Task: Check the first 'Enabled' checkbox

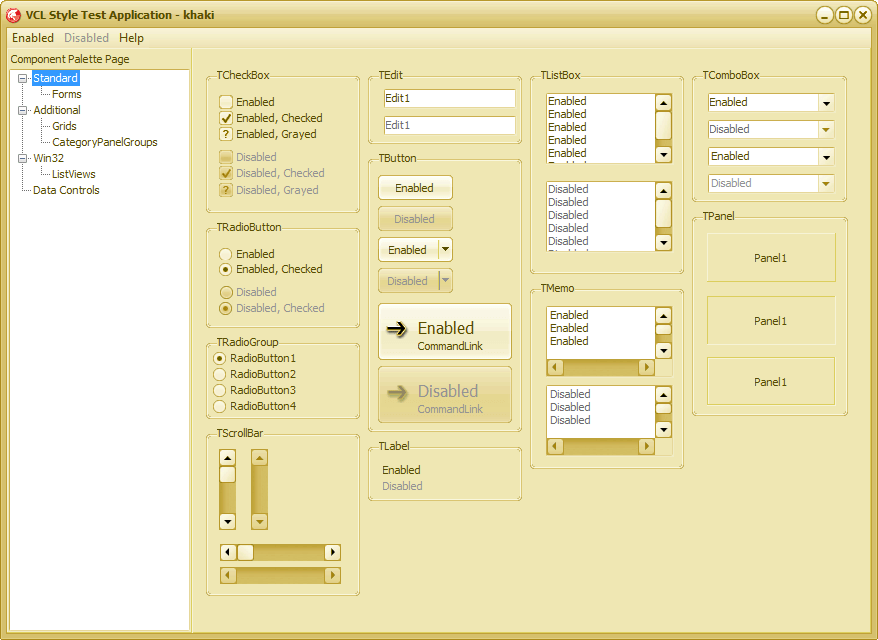Action: (226, 102)
